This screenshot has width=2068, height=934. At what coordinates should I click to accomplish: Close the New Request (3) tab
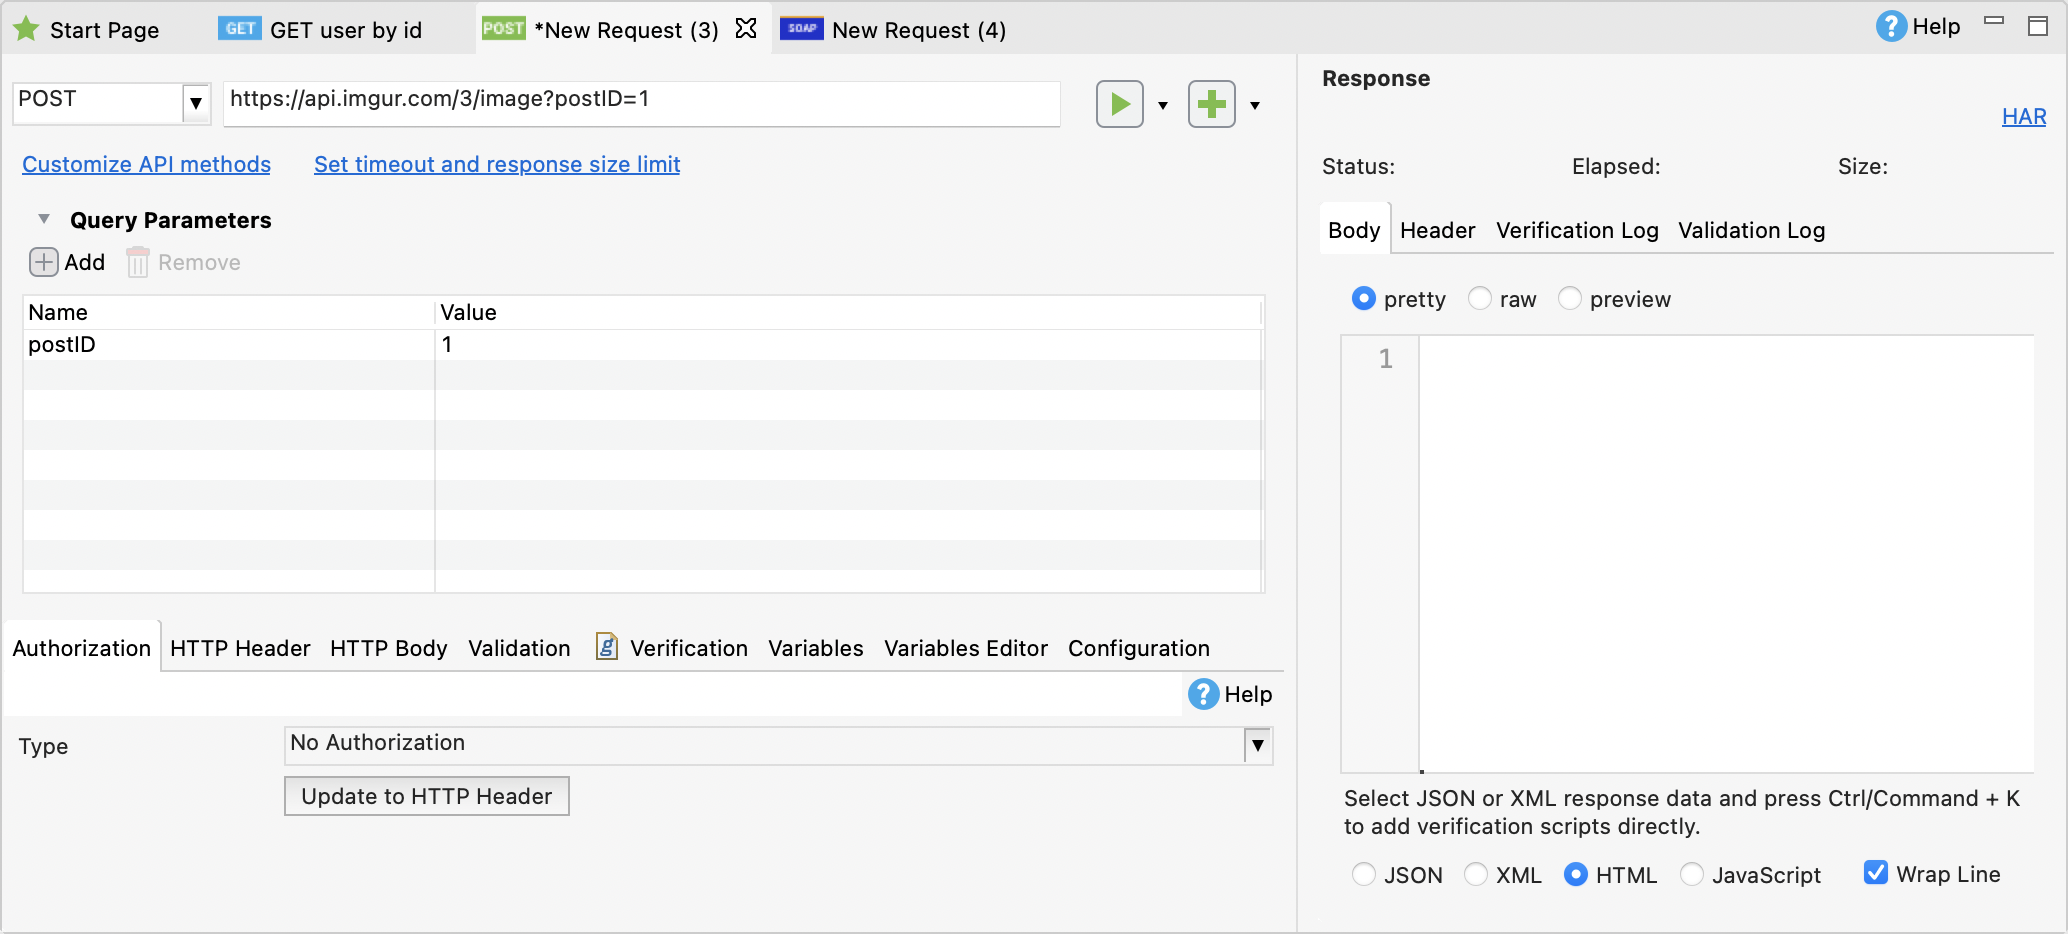(746, 29)
